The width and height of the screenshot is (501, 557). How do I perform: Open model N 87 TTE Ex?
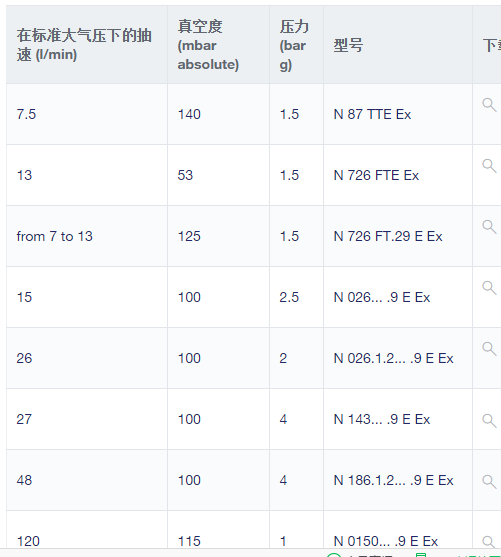[372, 114]
